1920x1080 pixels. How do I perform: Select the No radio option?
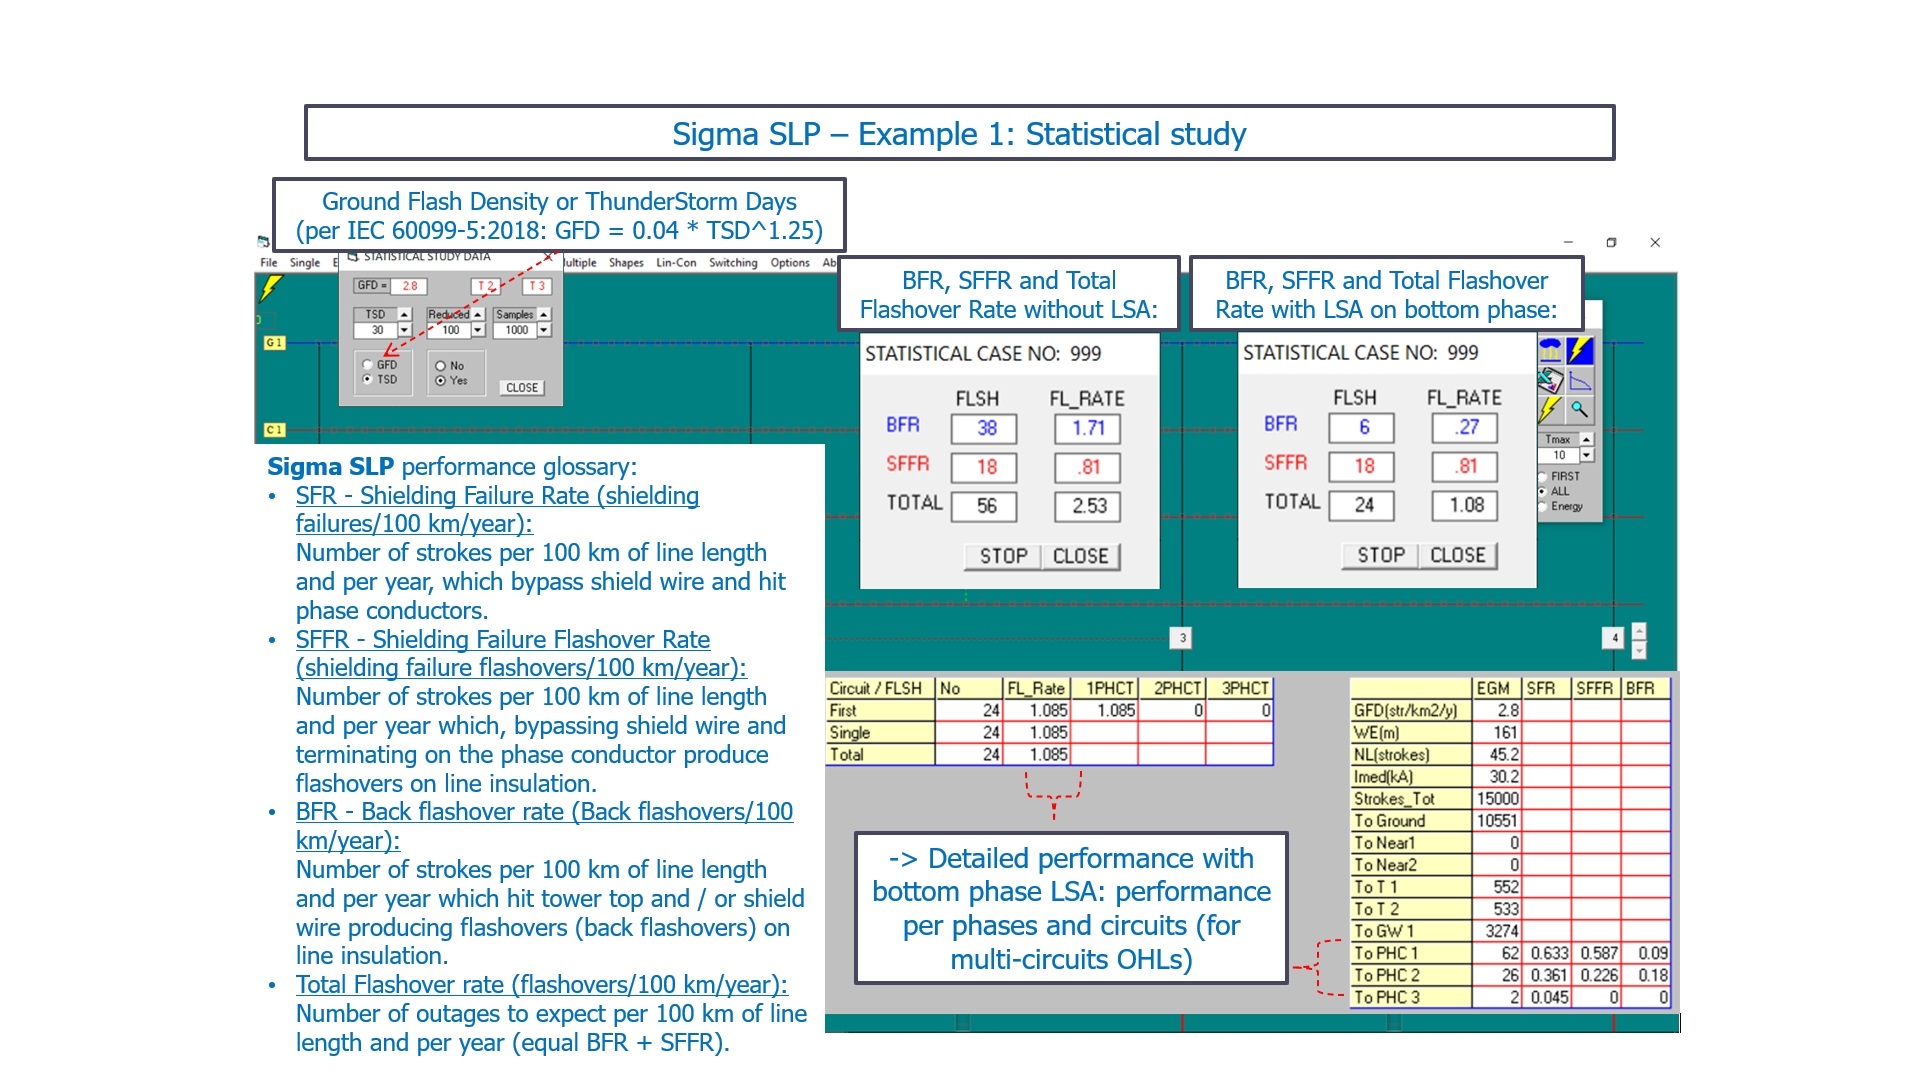click(440, 366)
